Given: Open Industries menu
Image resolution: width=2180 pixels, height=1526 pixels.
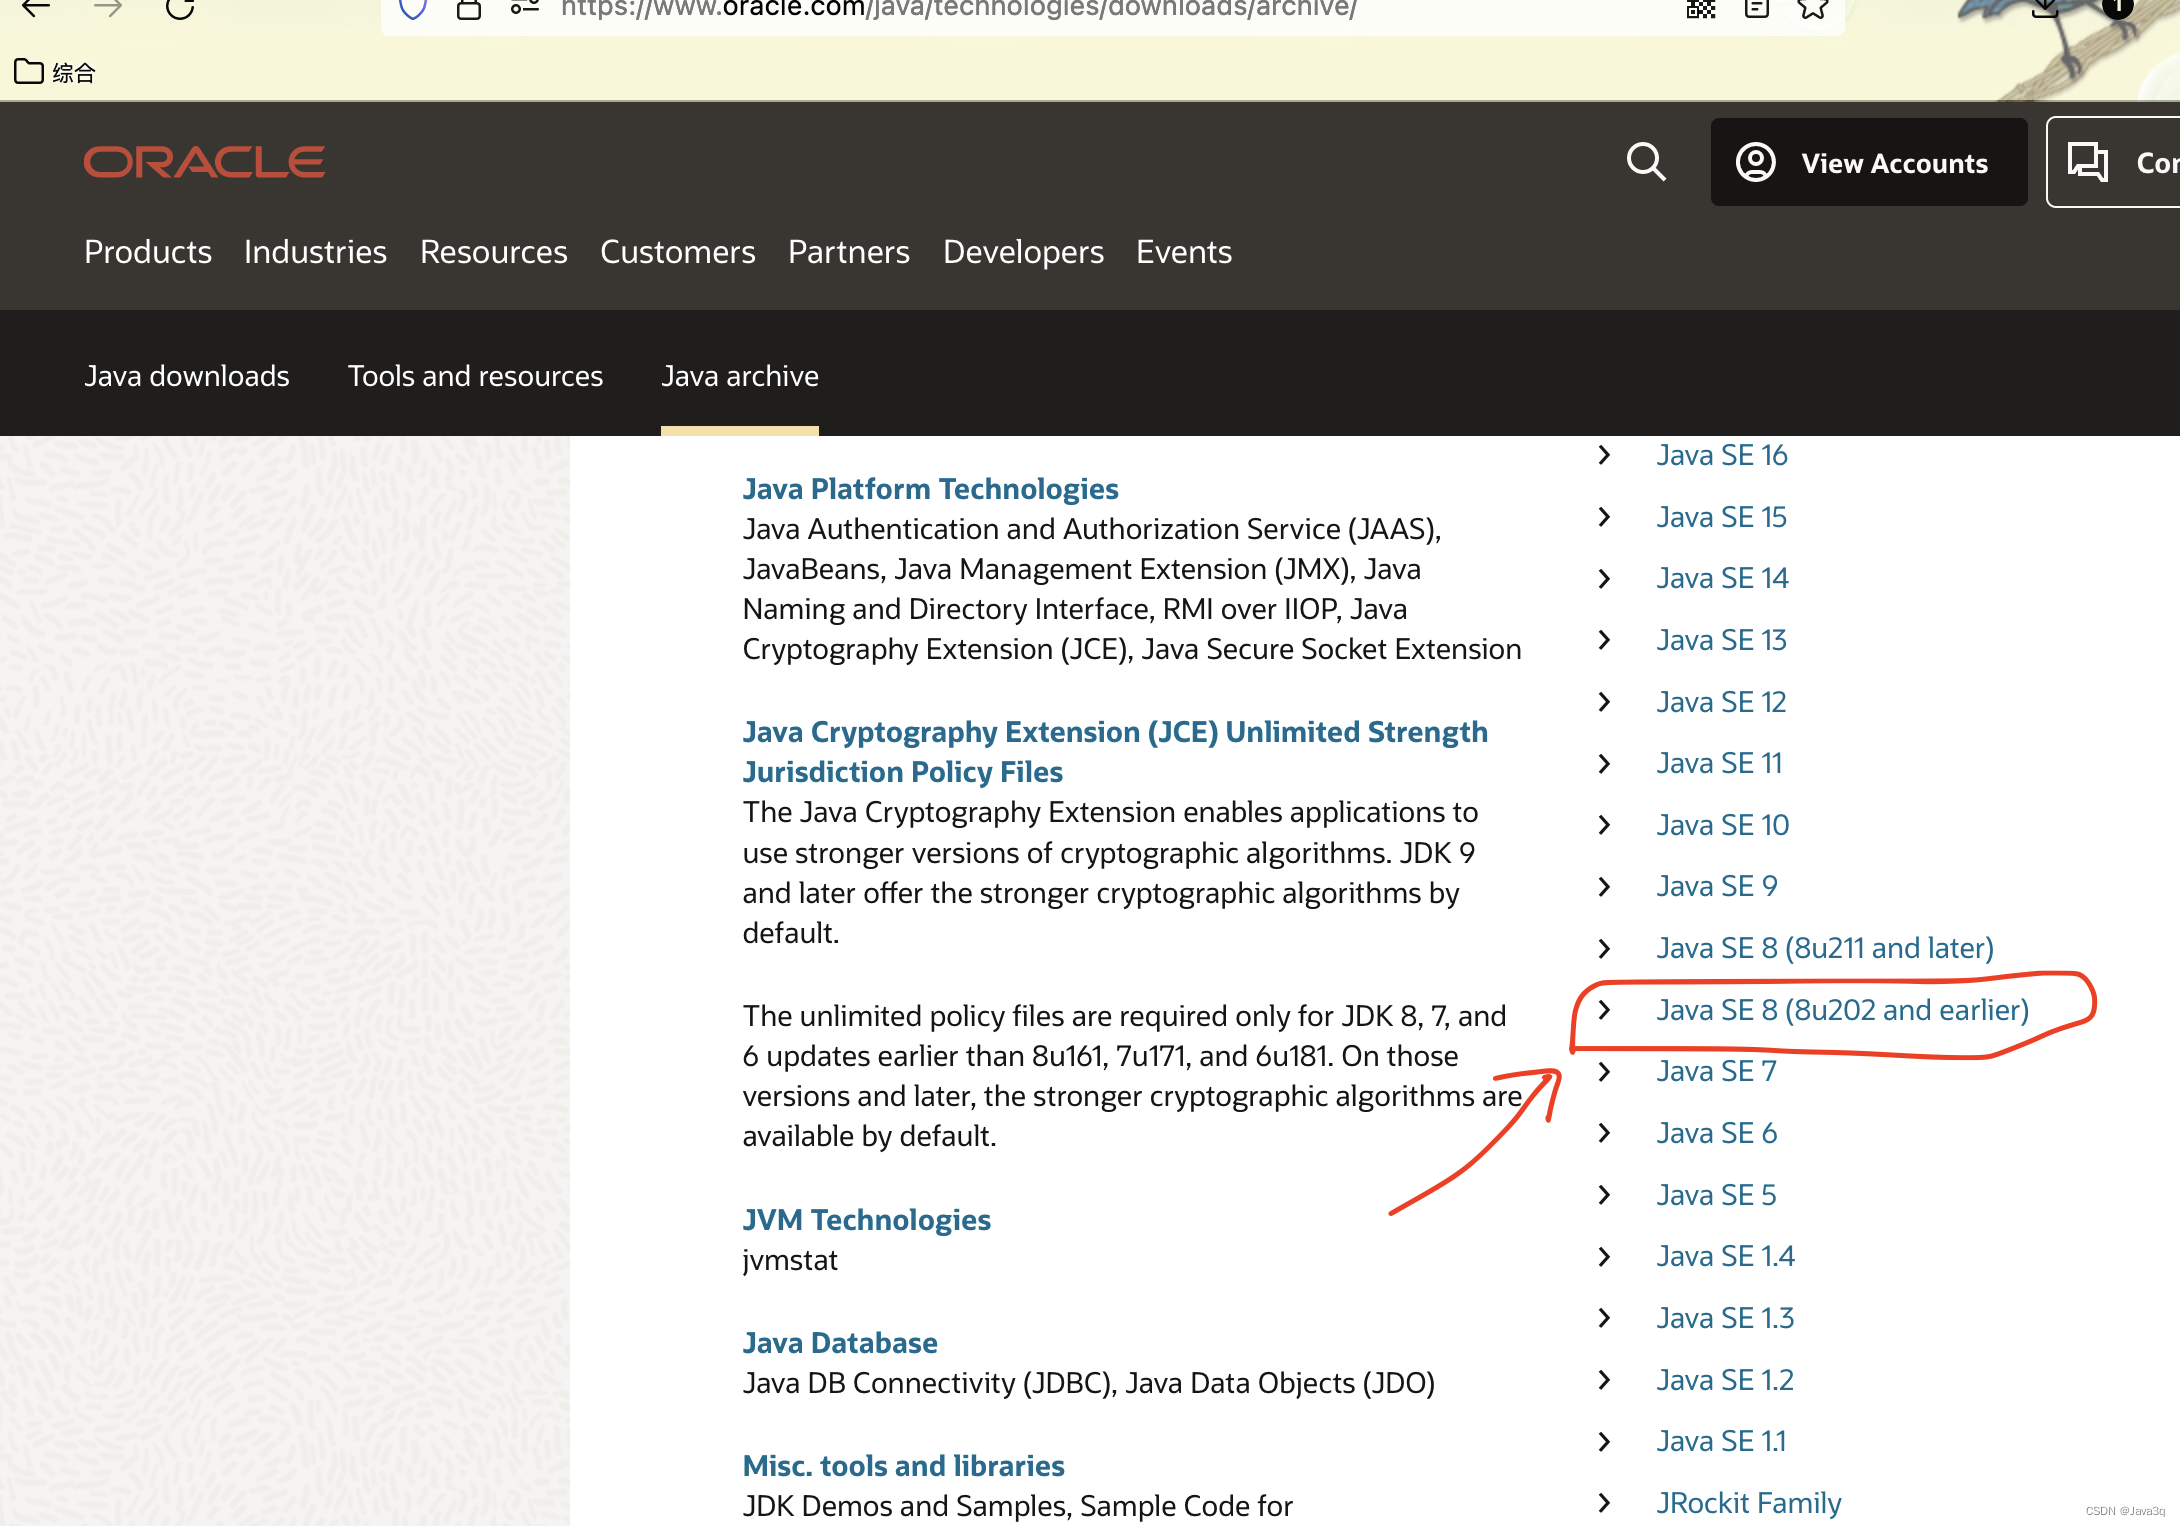Looking at the screenshot, I should (315, 252).
